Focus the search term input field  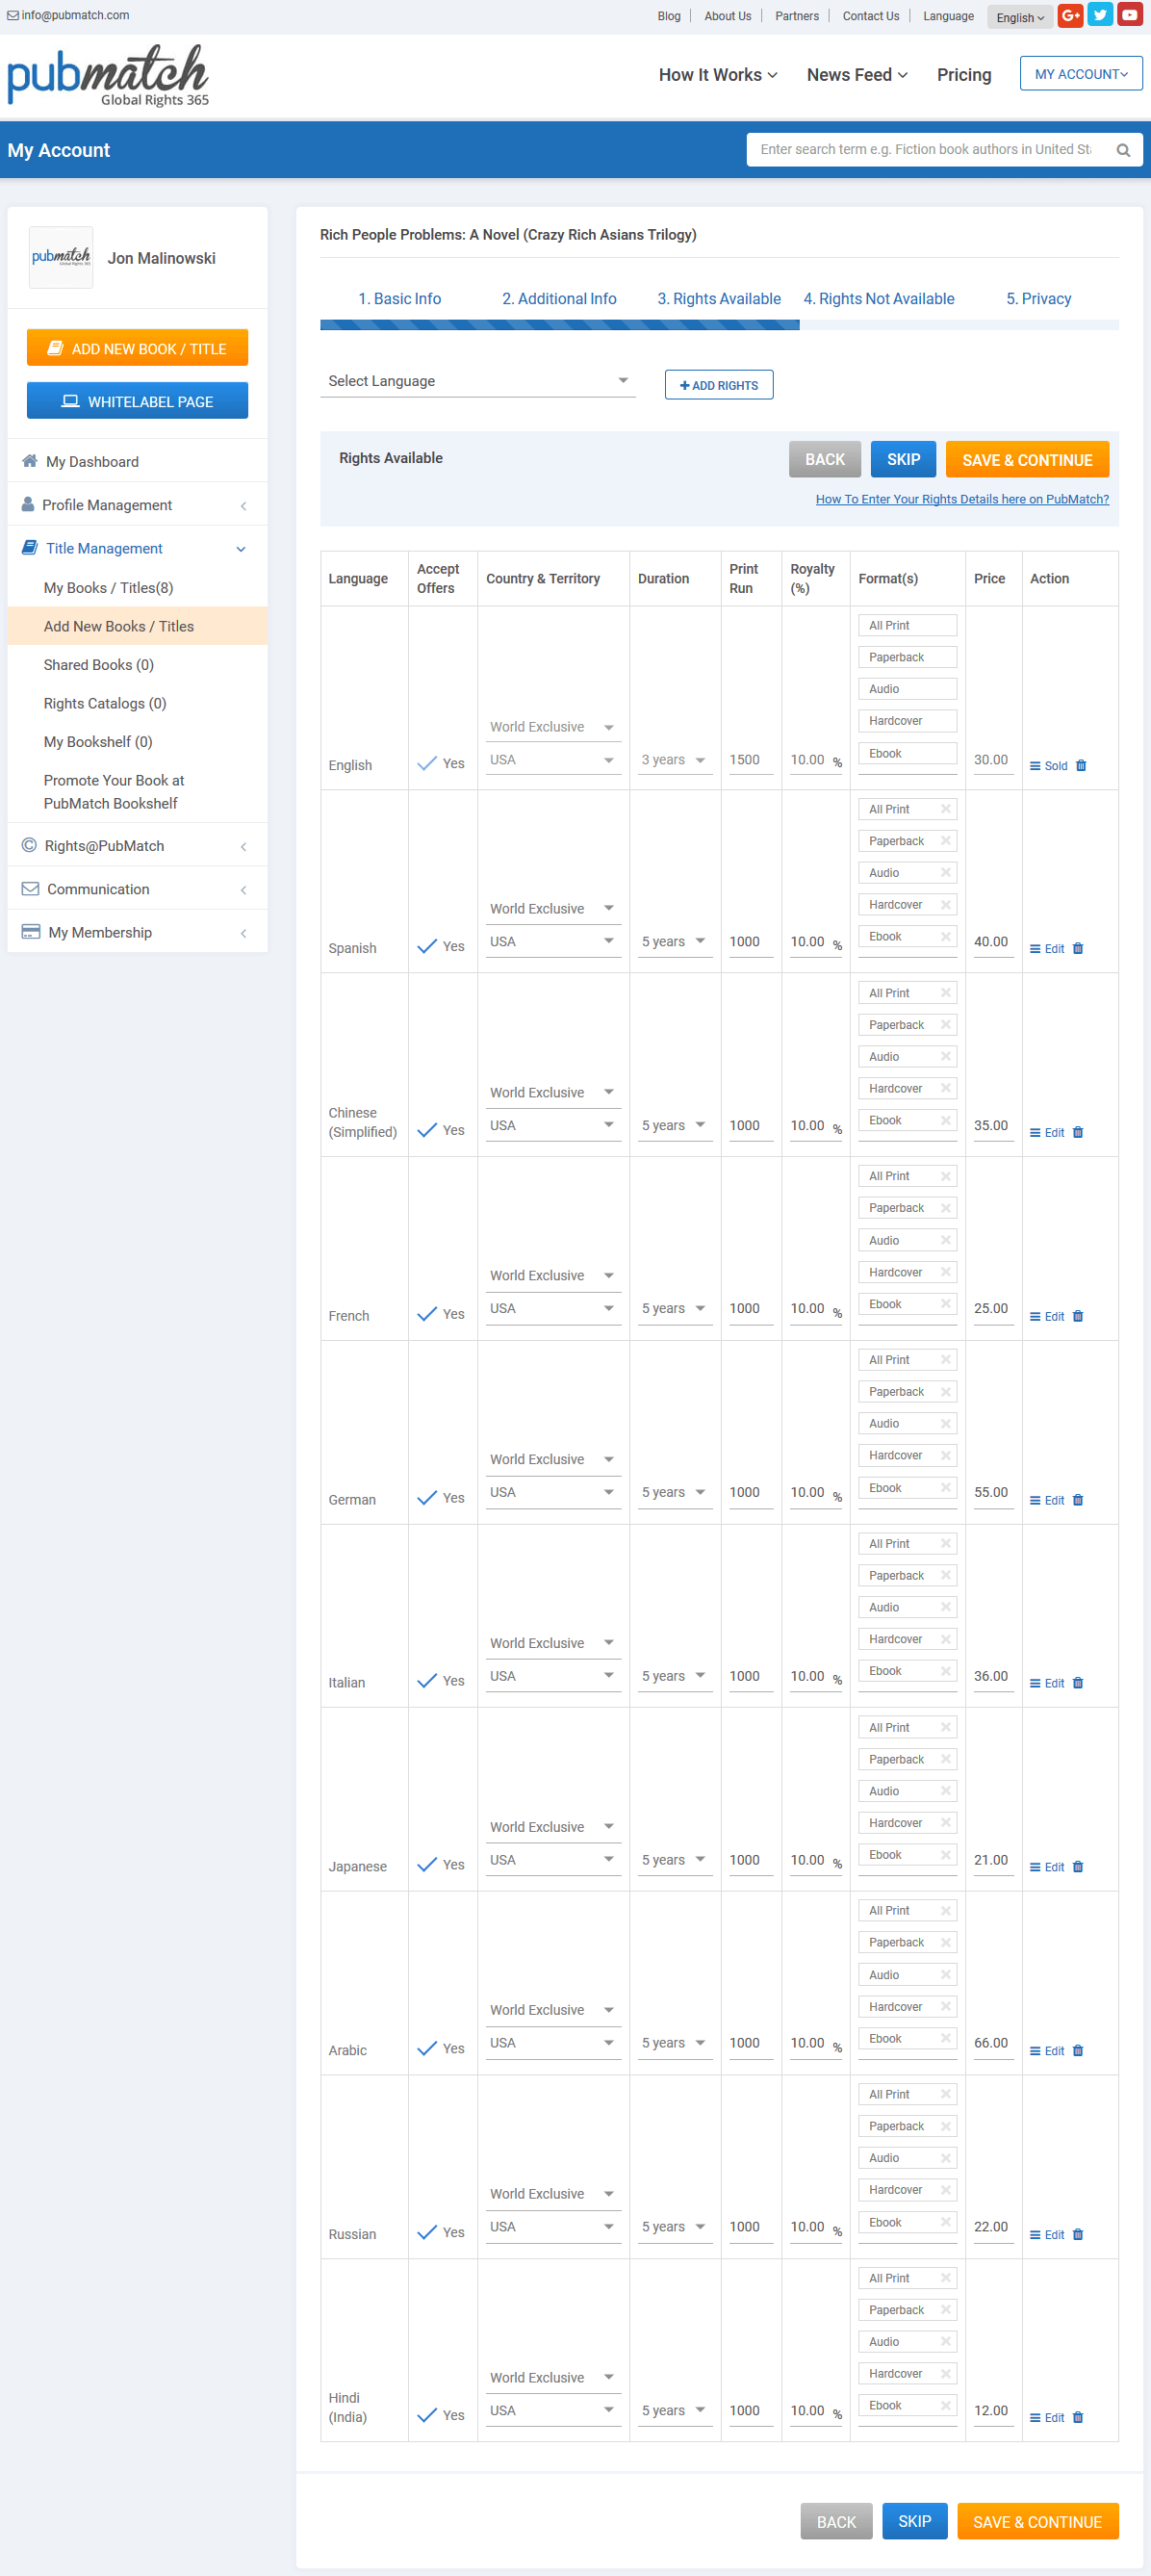click(x=927, y=150)
